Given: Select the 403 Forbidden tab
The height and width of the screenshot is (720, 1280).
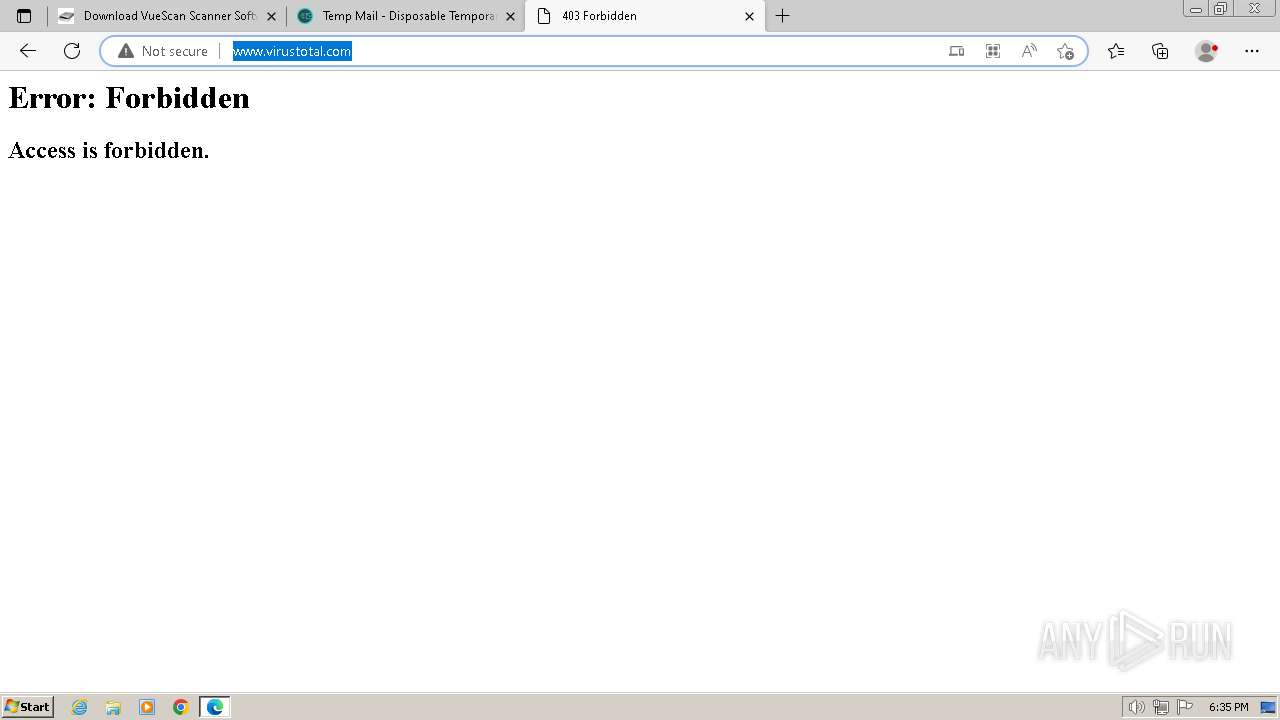Looking at the screenshot, I should [x=645, y=16].
